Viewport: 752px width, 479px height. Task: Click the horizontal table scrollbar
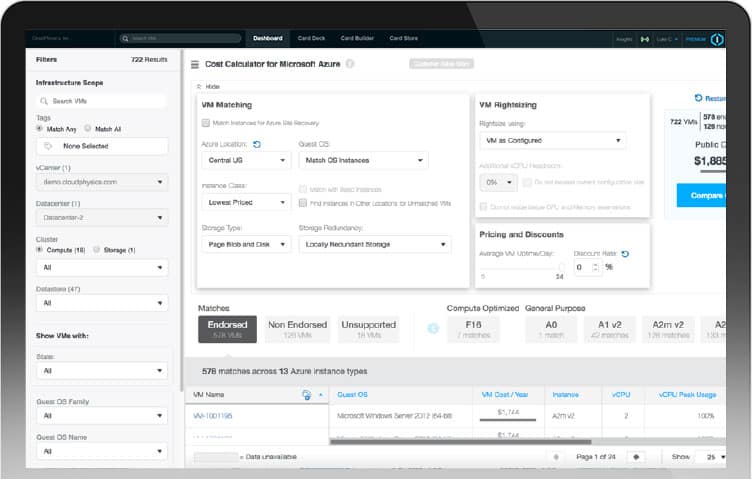pyautogui.click(x=460, y=442)
